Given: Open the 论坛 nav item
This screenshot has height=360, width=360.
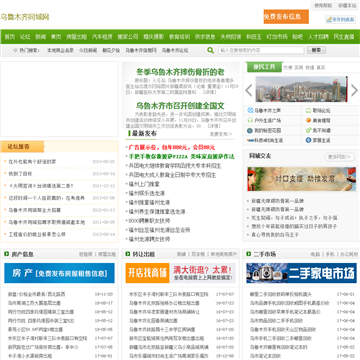Looking at the screenshot, I should (x=25, y=37).
